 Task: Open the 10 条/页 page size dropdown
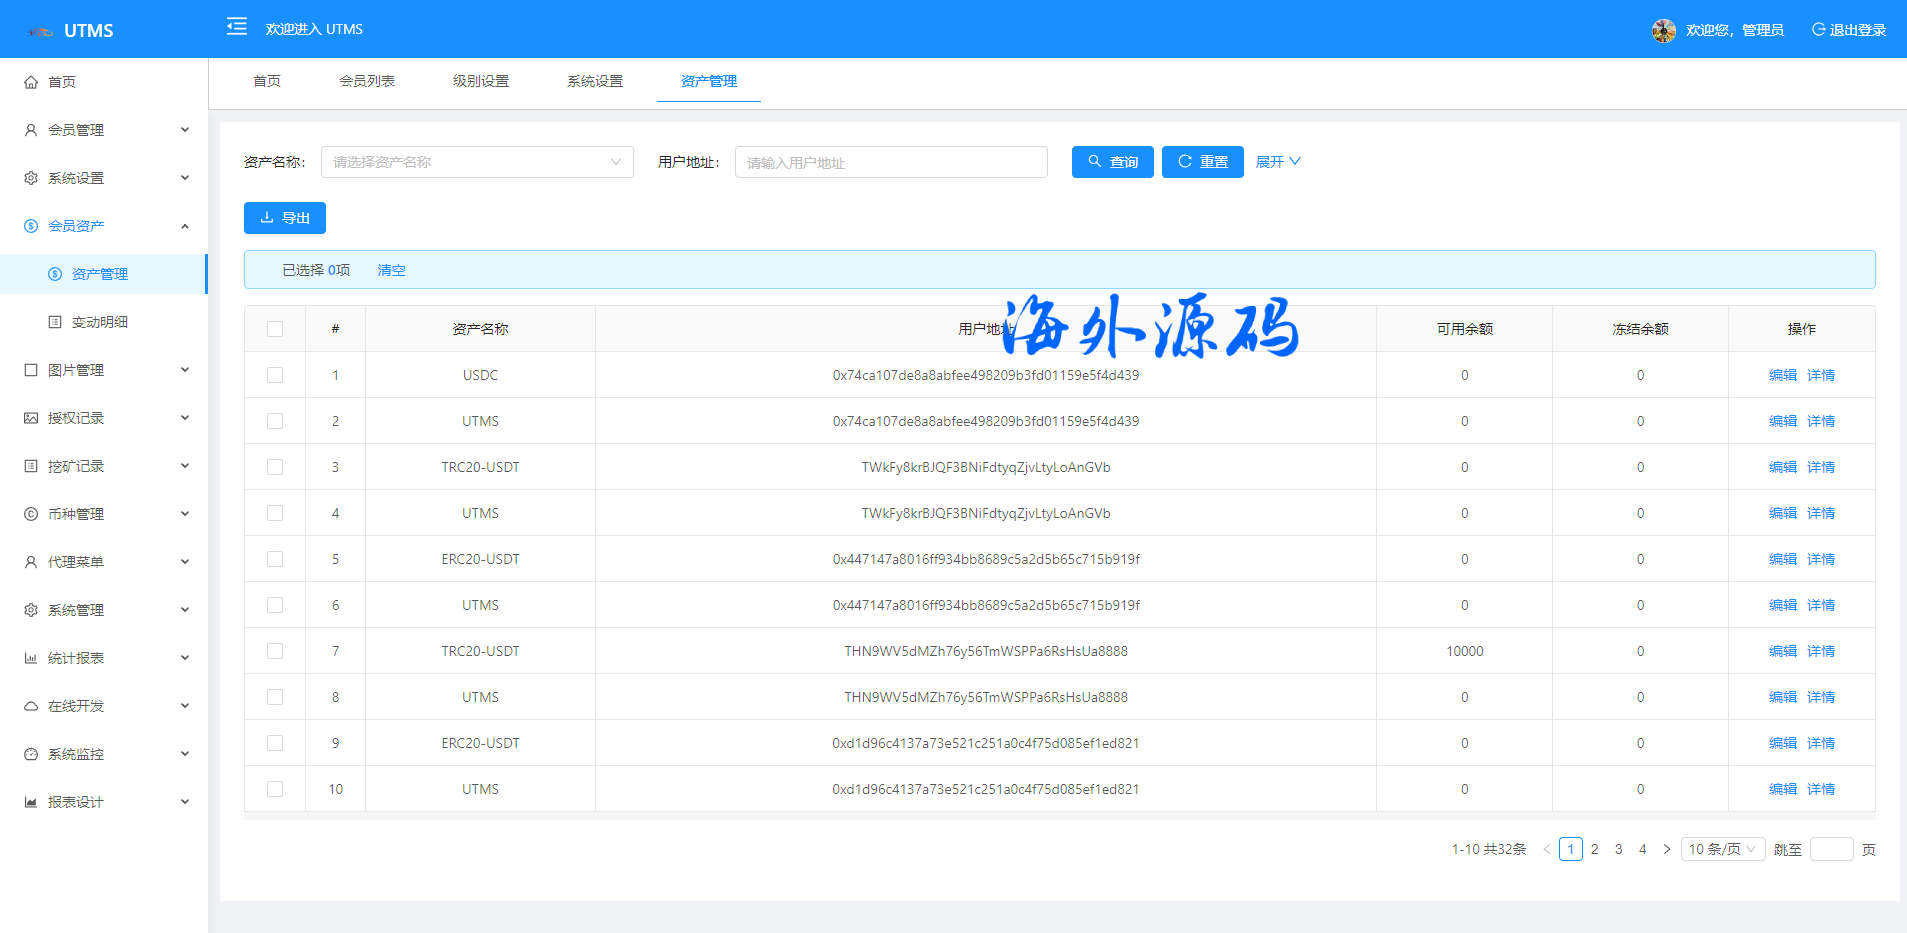pyautogui.click(x=1722, y=849)
